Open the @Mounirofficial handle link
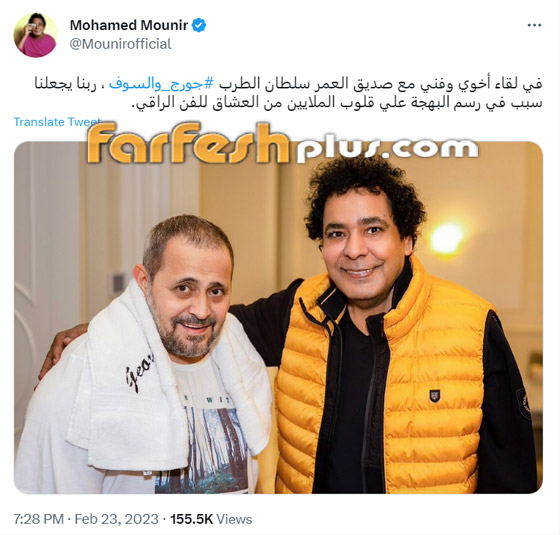 [x=121, y=44]
